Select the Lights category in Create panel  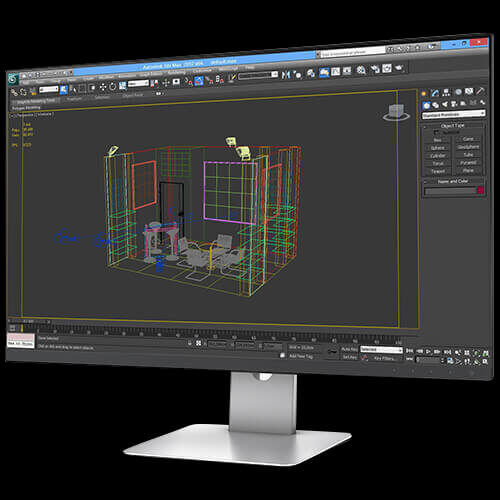445,104
